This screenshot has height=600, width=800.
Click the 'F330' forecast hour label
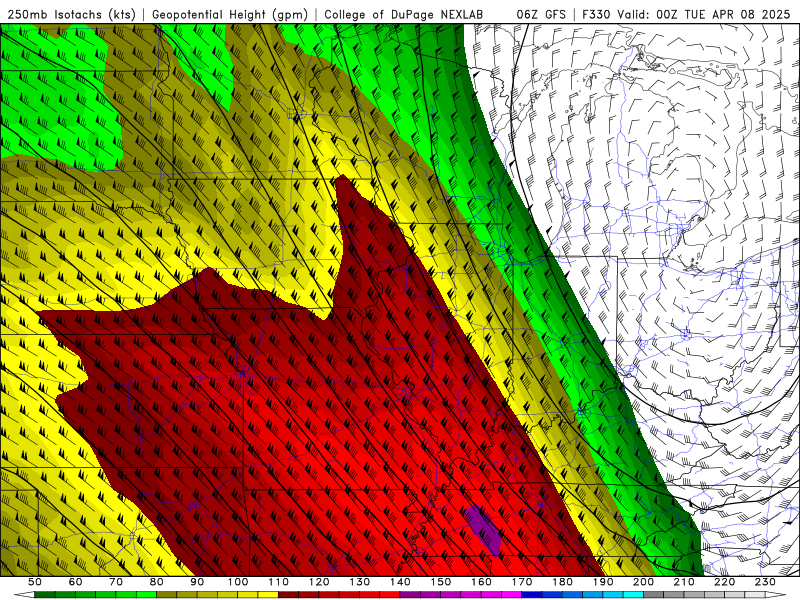tap(596, 15)
